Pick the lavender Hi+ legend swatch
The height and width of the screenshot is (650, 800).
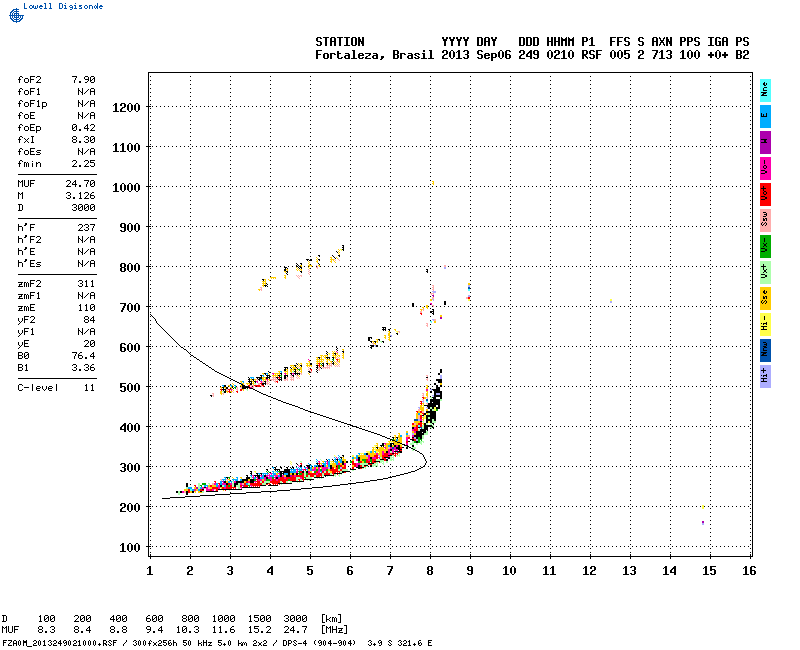[765, 375]
